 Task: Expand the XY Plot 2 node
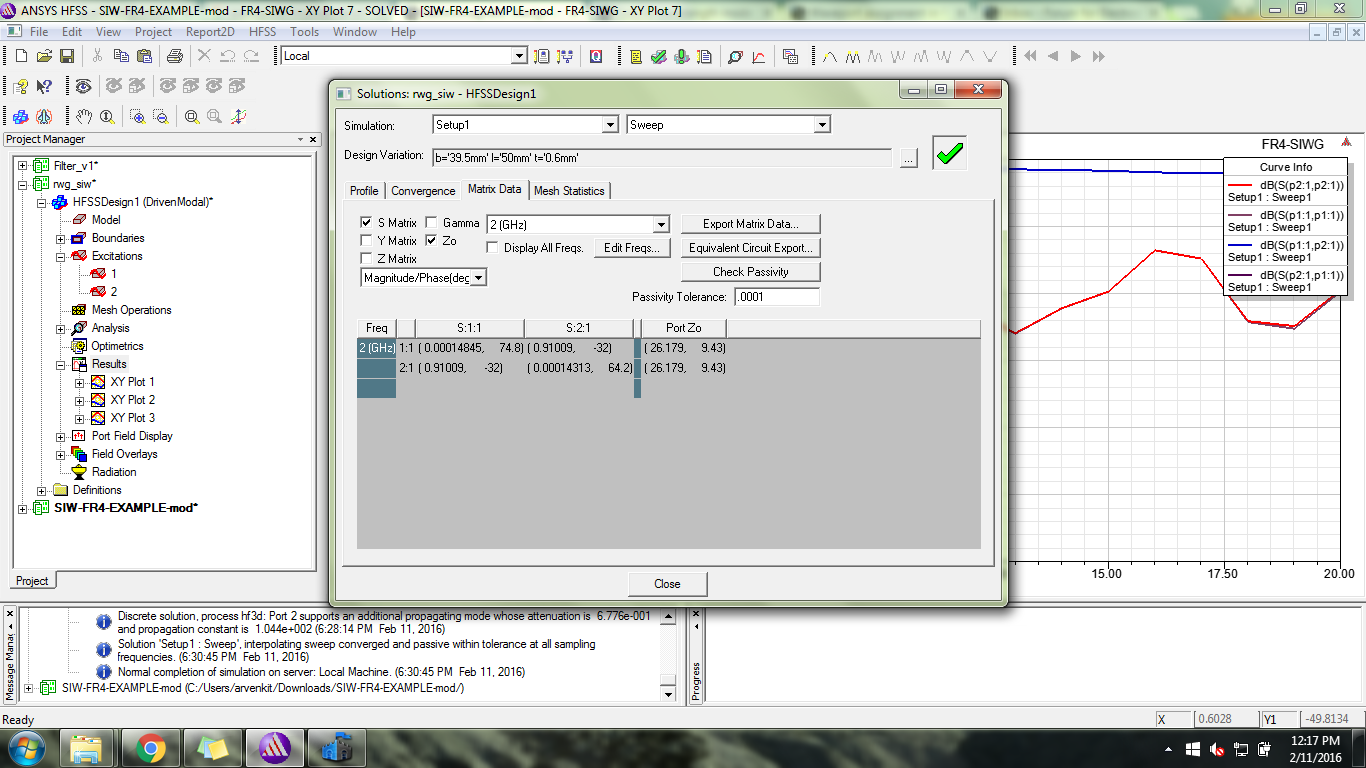80,400
